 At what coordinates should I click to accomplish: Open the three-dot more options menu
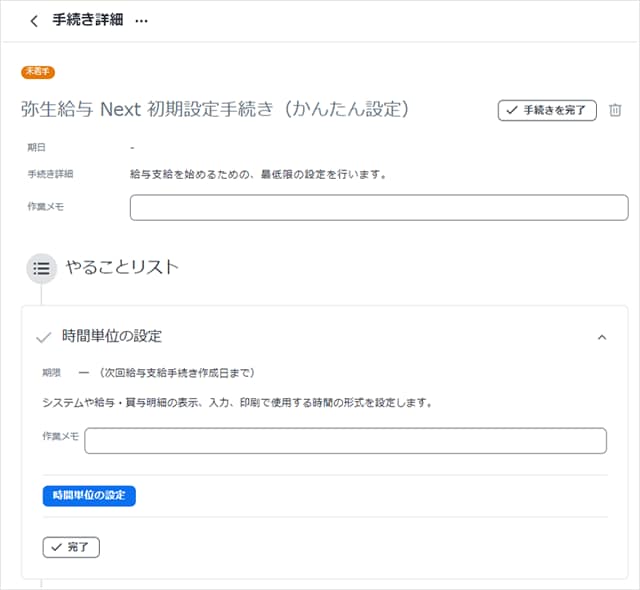coord(141,21)
